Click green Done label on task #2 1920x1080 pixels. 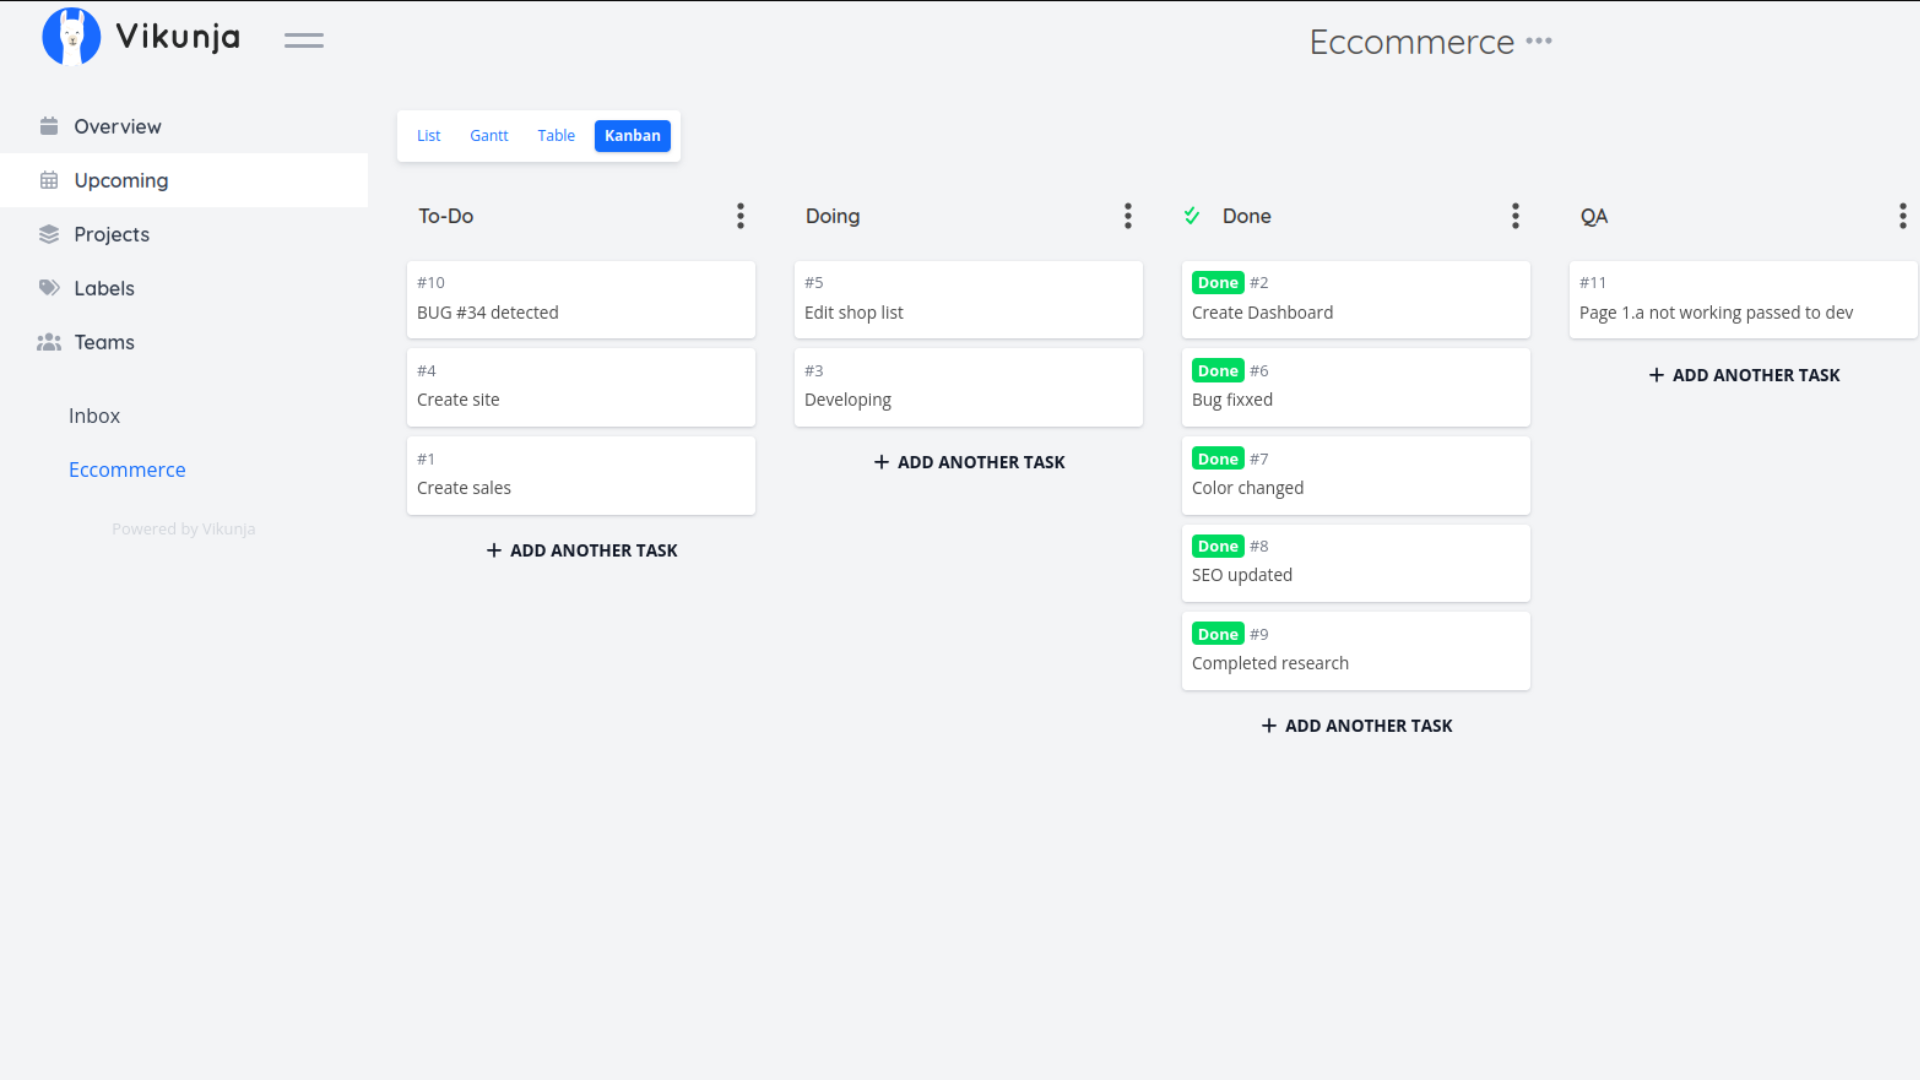tap(1217, 283)
